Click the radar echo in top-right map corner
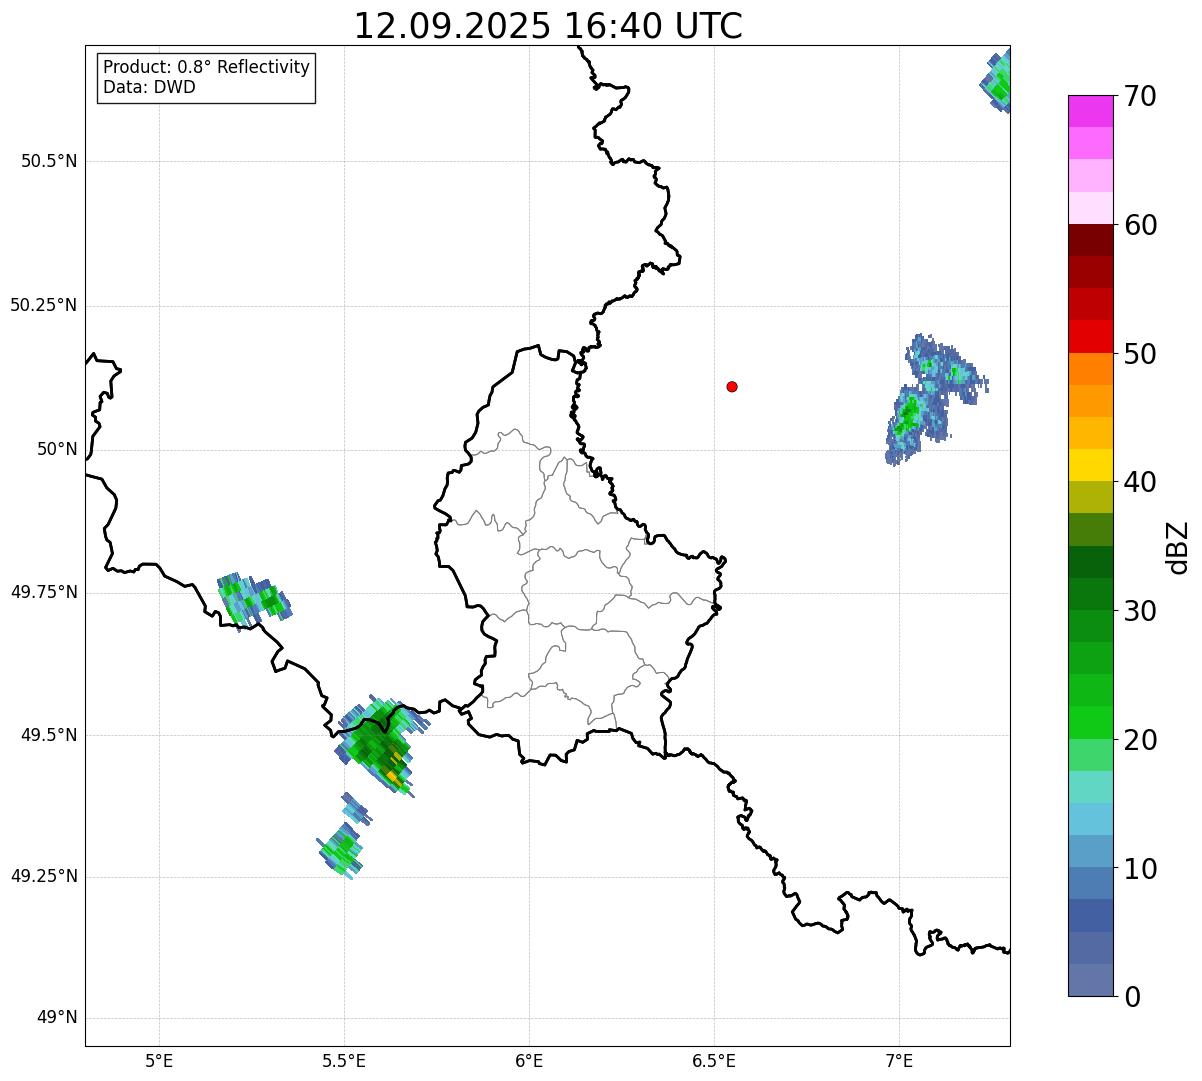Screen dimensions: 1202x1081 998,84
